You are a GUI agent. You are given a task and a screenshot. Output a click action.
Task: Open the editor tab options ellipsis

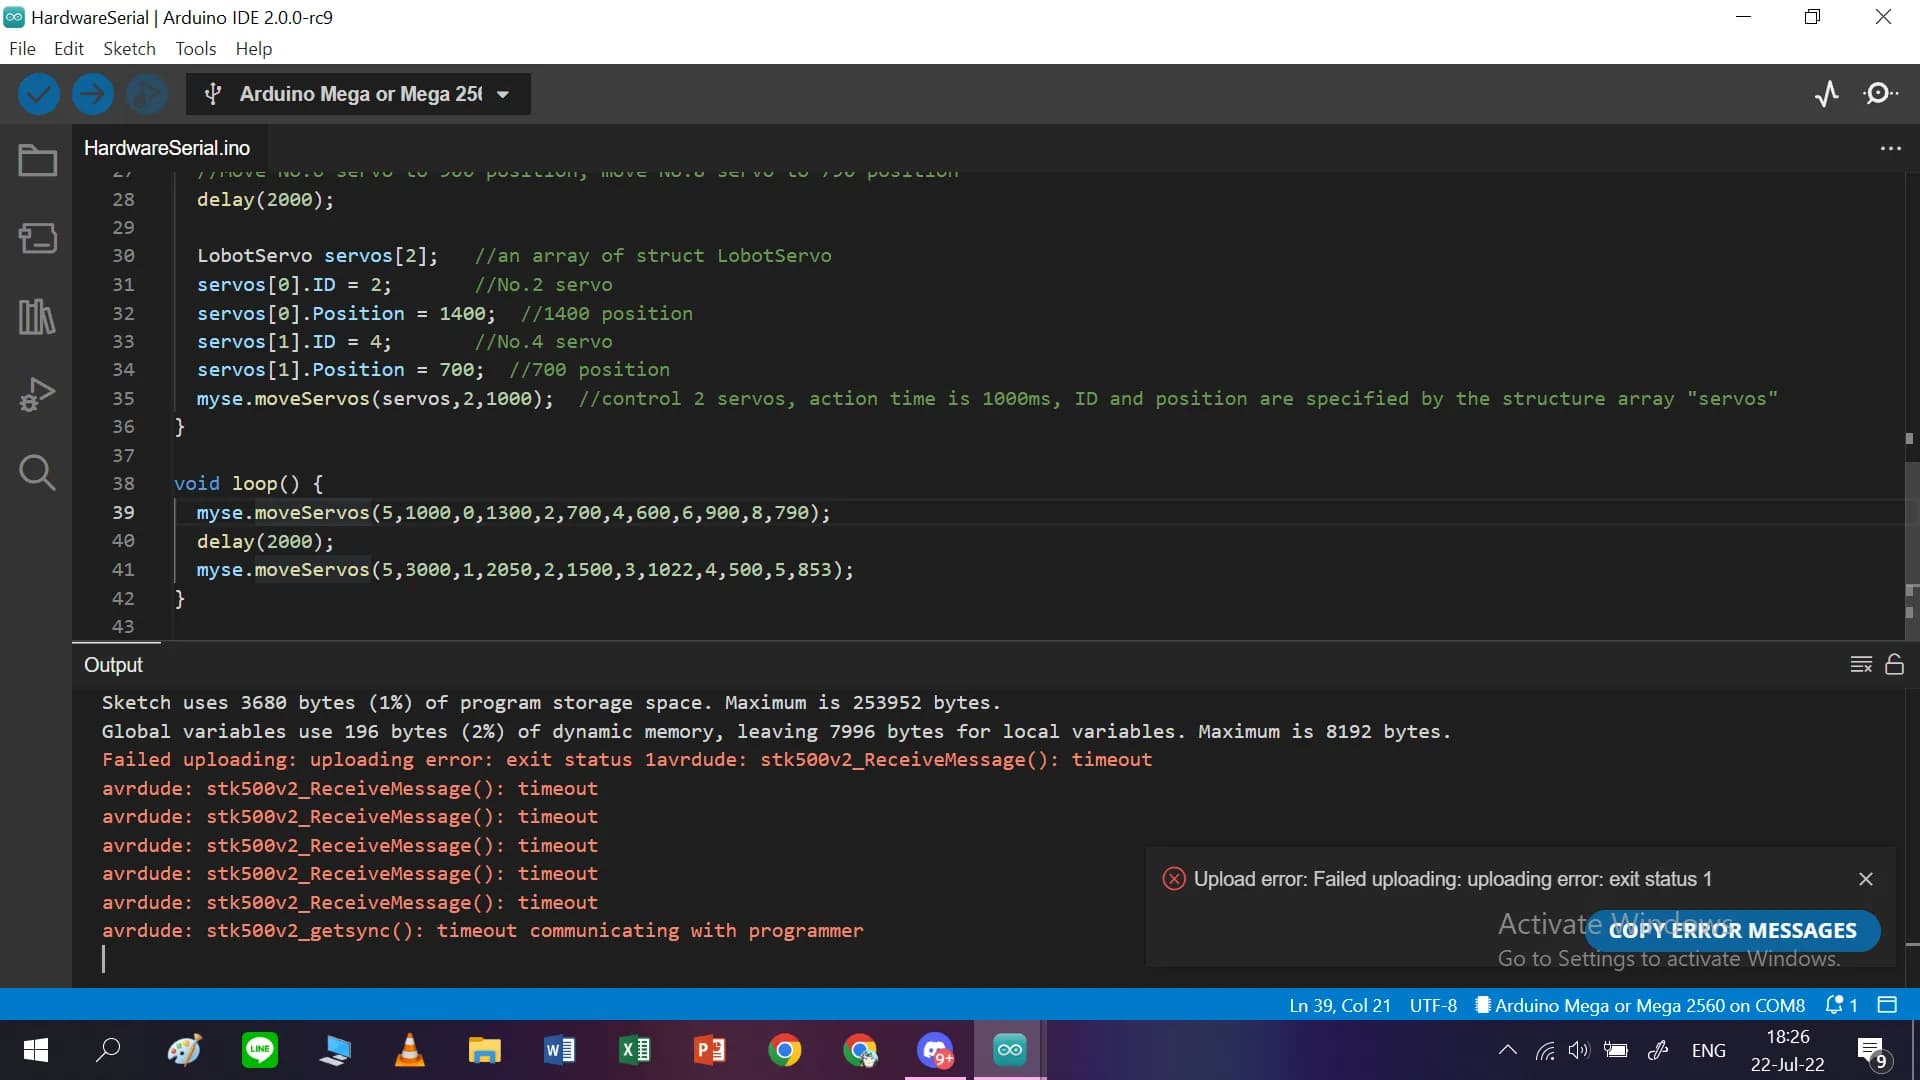(1890, 148)
